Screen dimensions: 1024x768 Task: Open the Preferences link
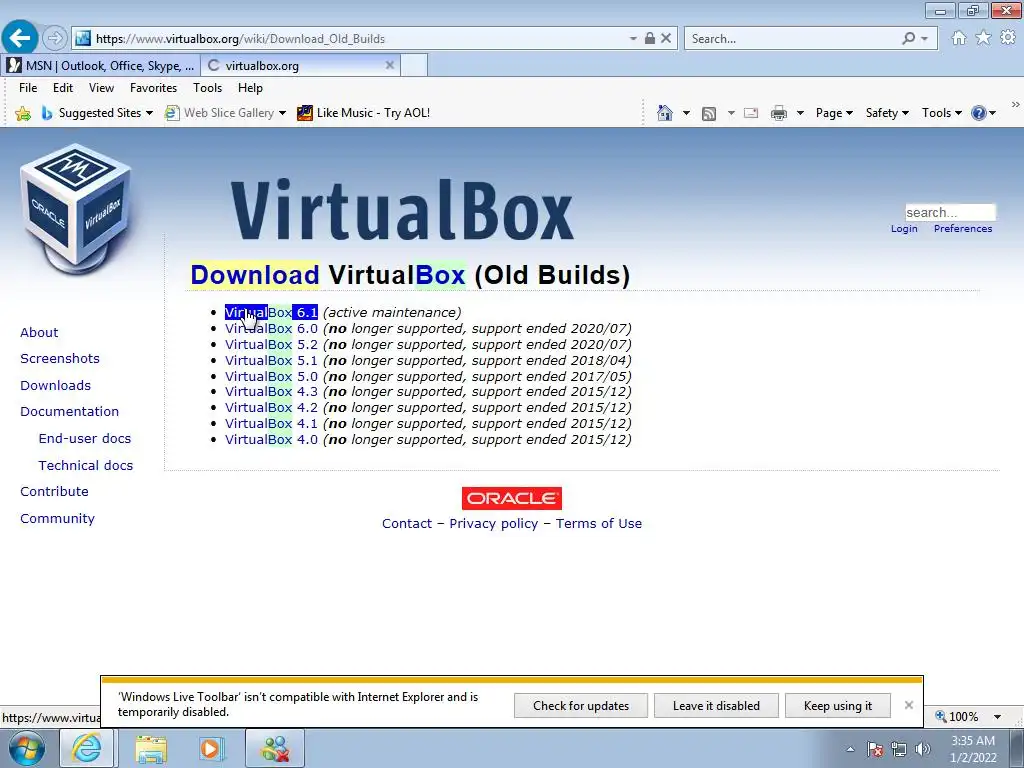tap(963, 229)
